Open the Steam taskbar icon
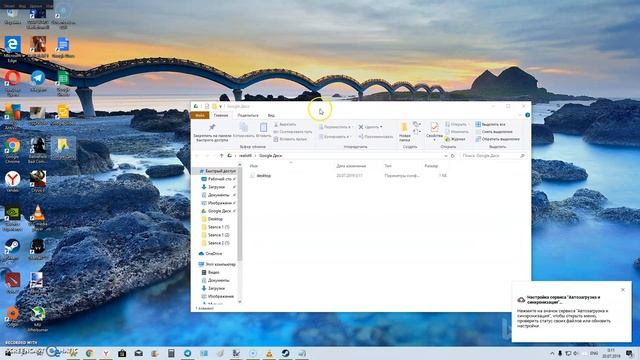Screen dimensions: 640x360 (285, 353)
